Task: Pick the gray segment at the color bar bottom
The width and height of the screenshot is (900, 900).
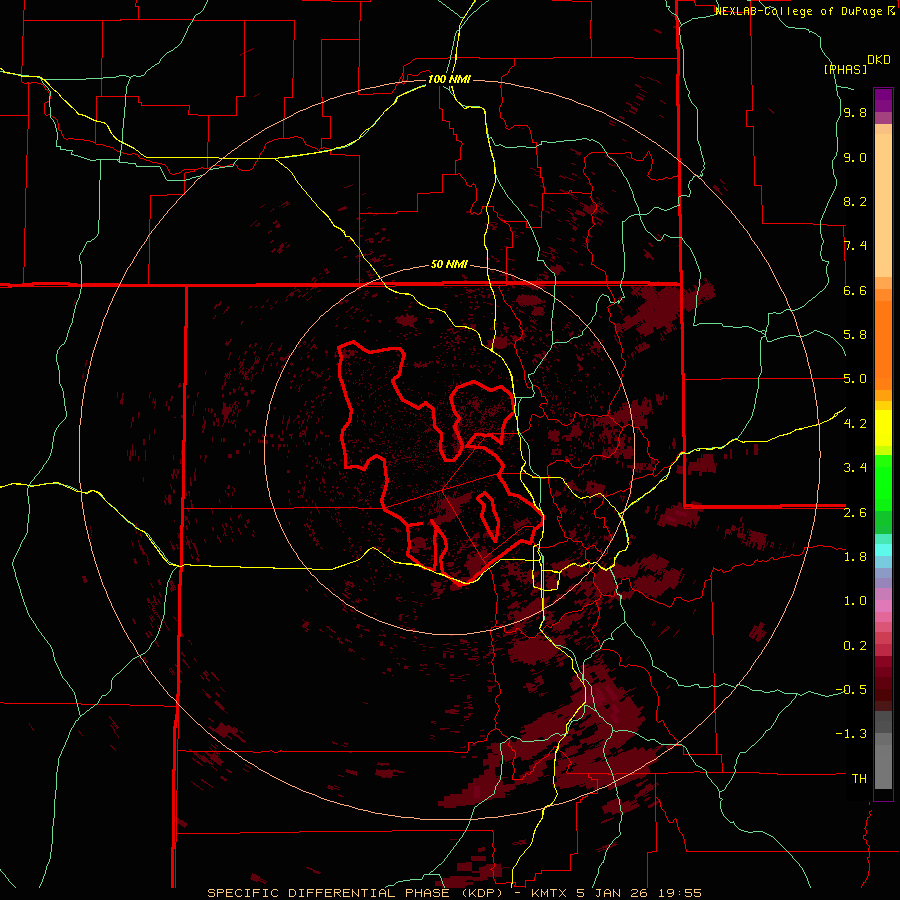Action: click(883, 766)
